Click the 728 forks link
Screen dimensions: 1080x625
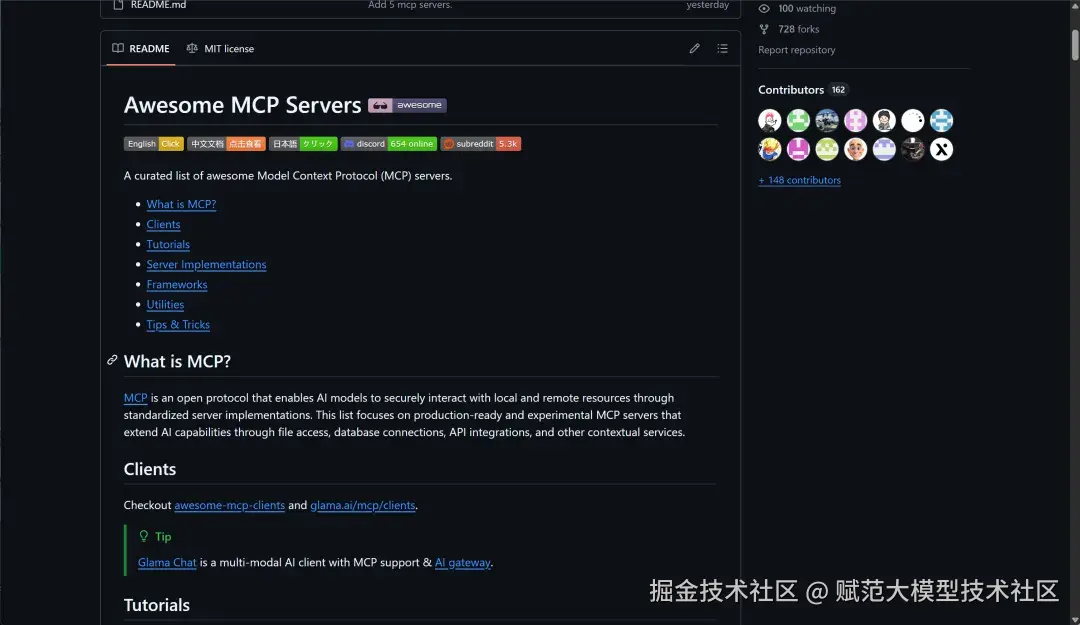pos(798,29)
